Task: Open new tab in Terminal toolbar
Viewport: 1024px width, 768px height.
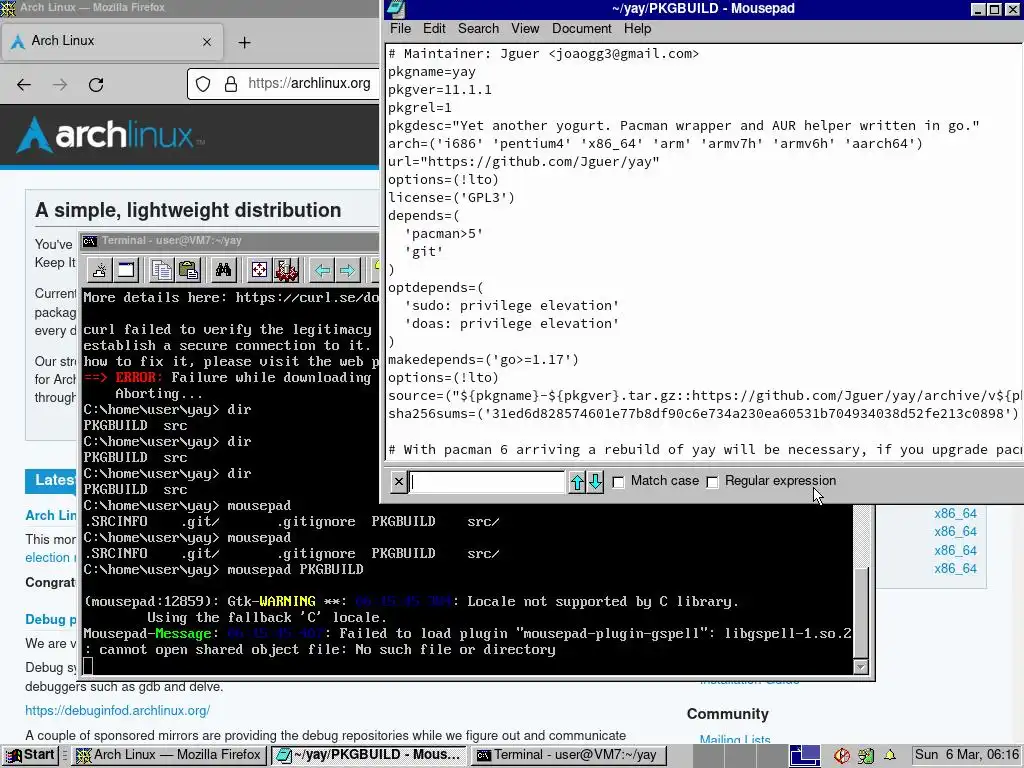Action: coord(99,270)
